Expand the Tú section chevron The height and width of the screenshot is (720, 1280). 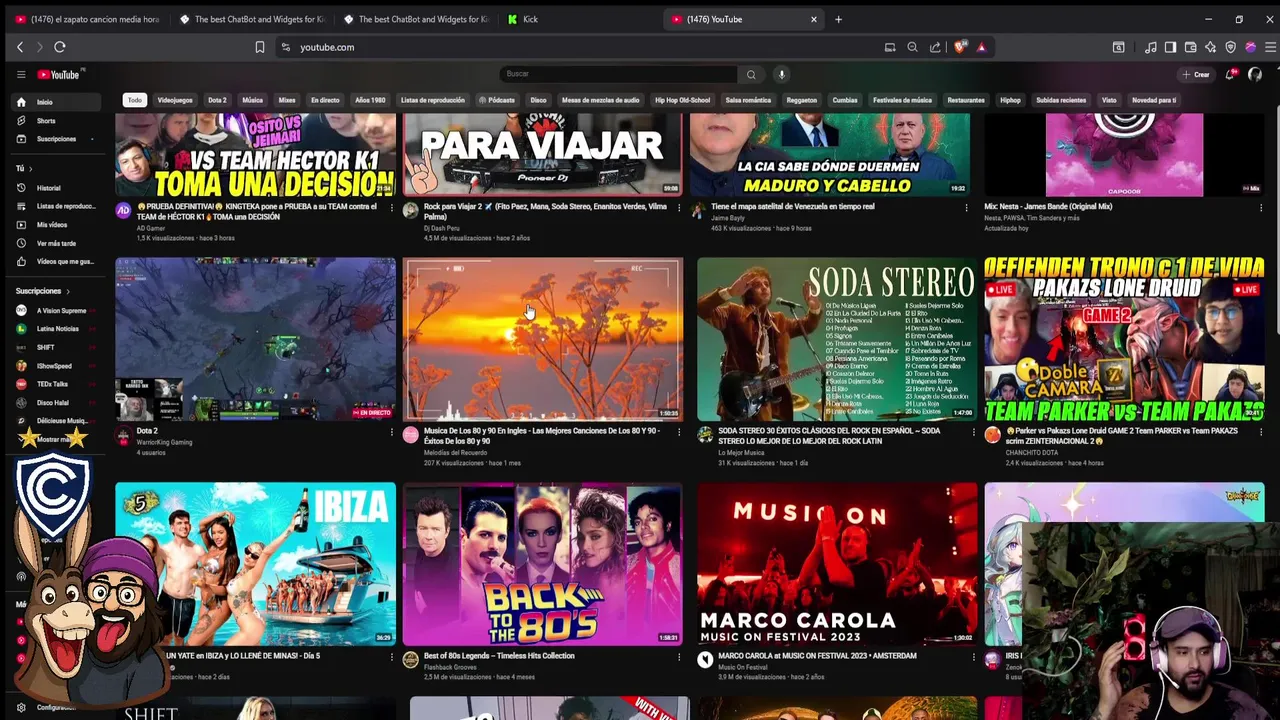(x=30, y=169)
